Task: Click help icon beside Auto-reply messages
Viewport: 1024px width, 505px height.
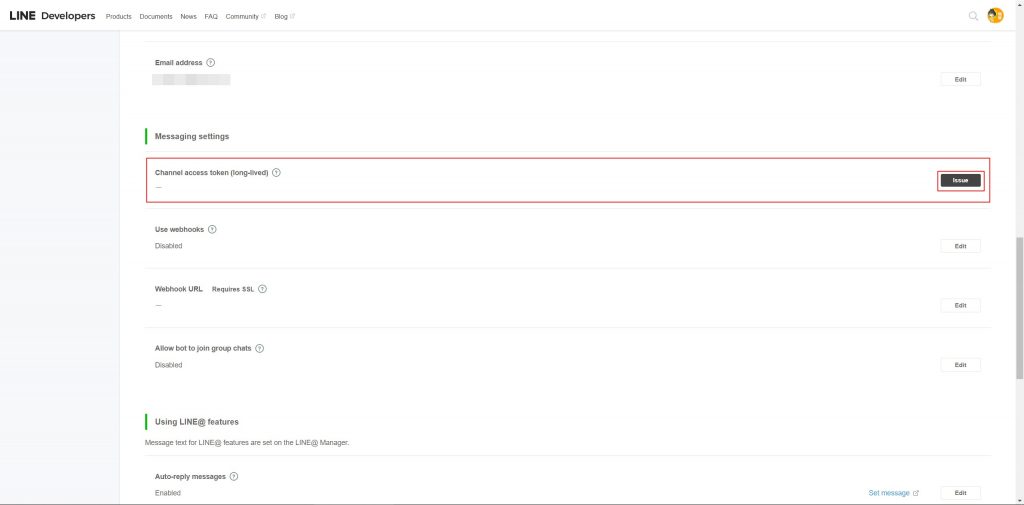Action: tap(234, 477)
